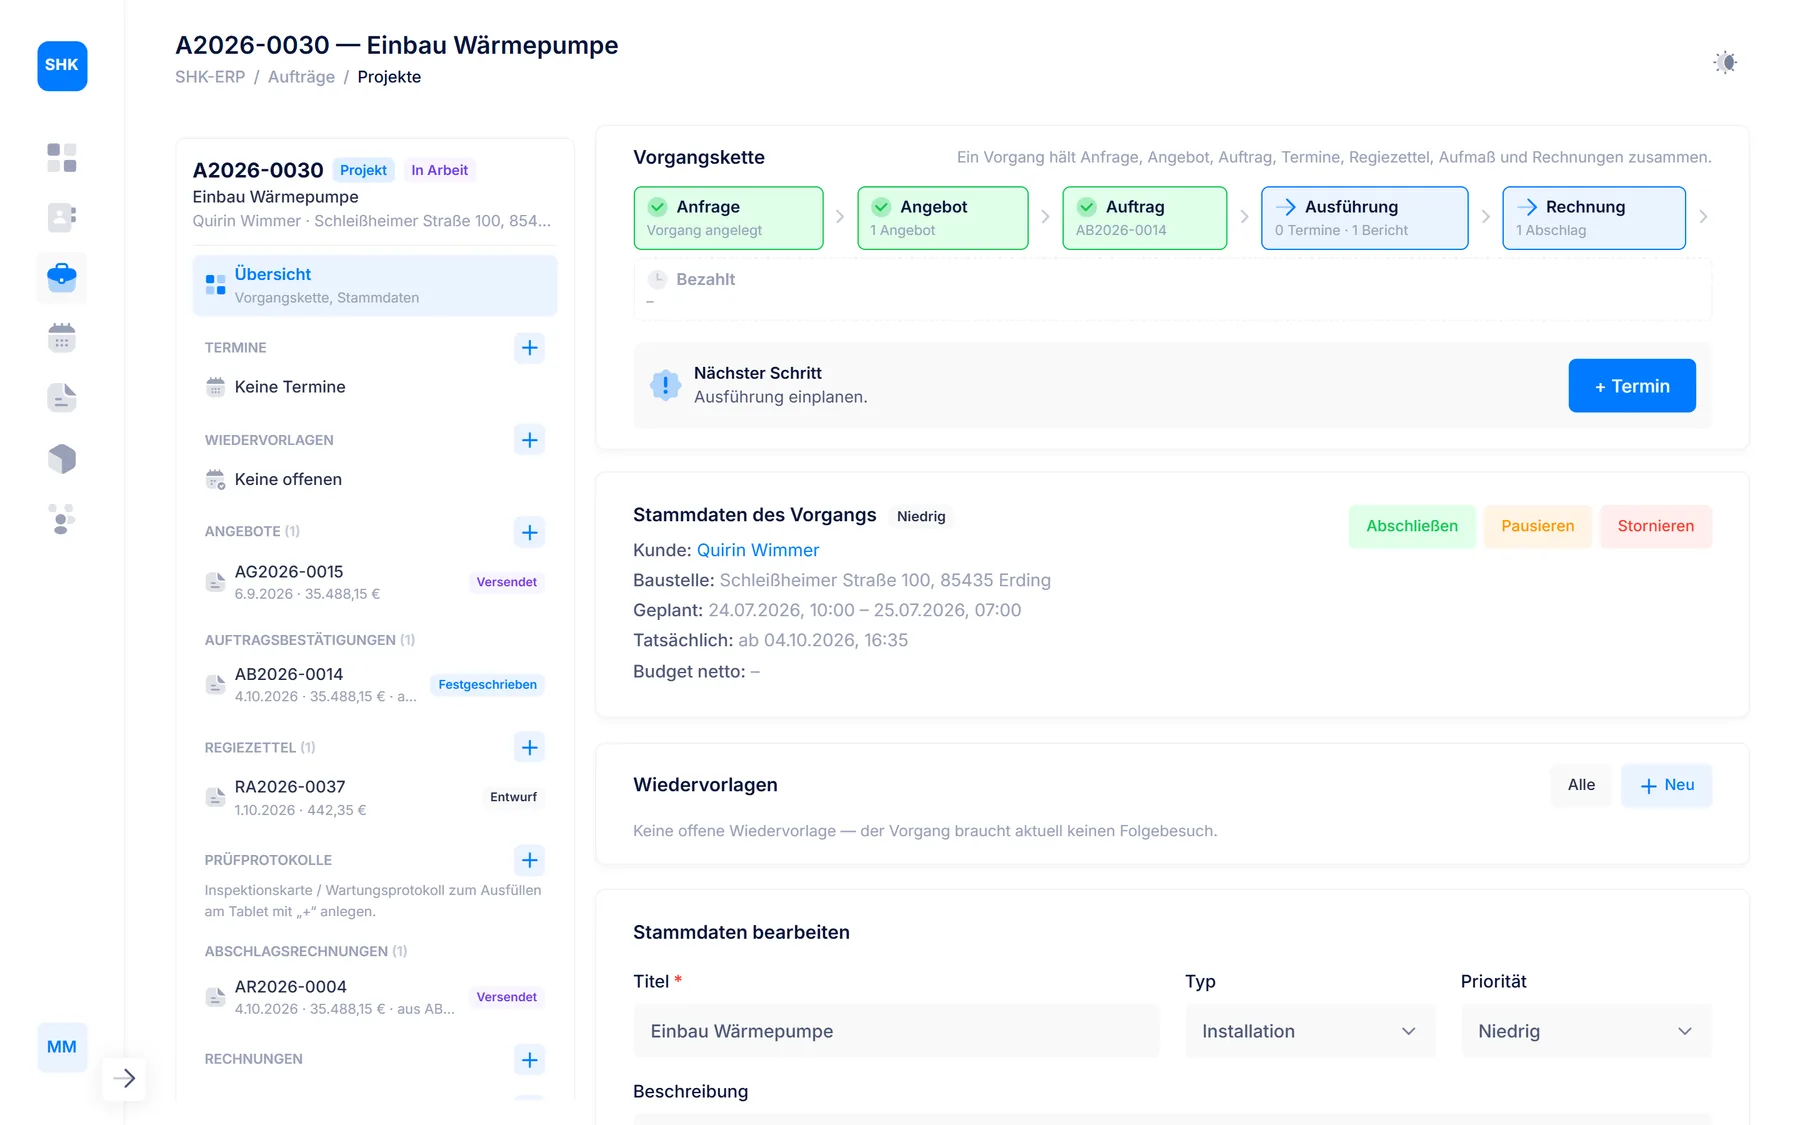Open the calendar icon in sidebar
Image resolution: width=1800 pixels, height=1125 pixels.
click(62, 338)
